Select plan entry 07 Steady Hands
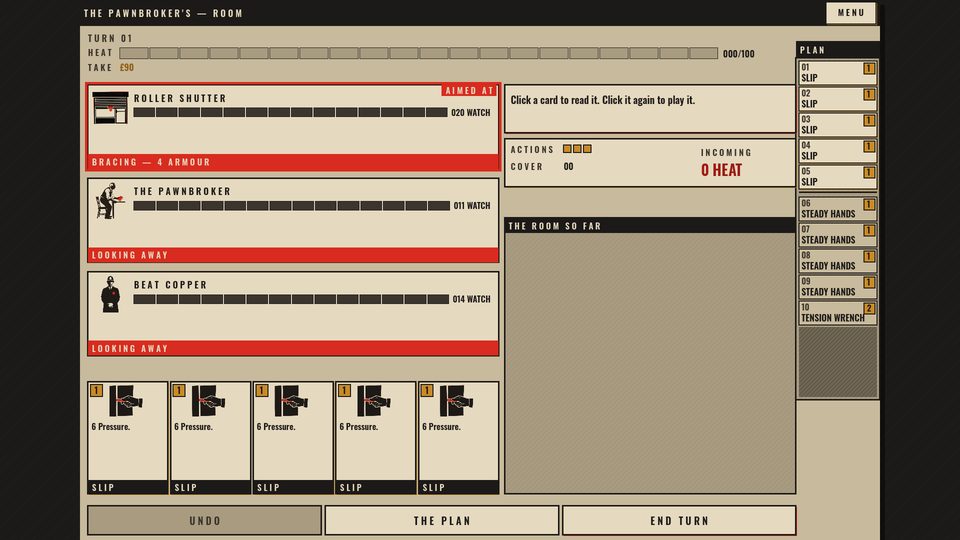 coord(837,234)
